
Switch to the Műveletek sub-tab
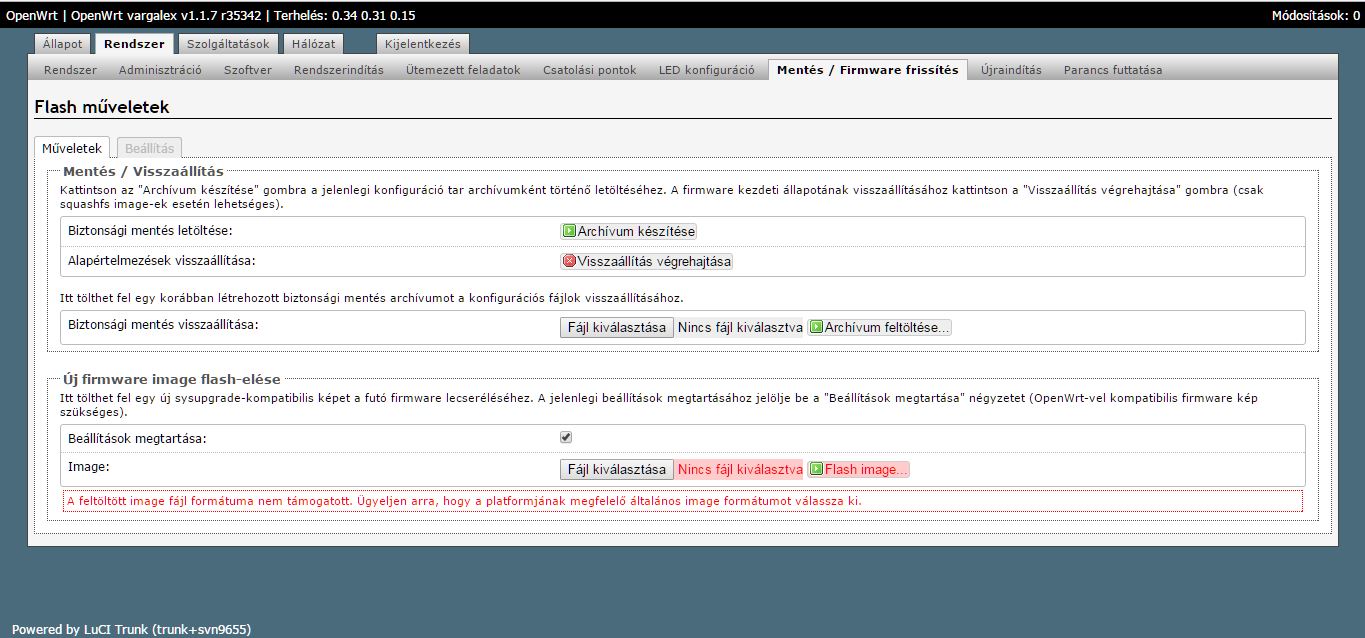click(72, 148)
